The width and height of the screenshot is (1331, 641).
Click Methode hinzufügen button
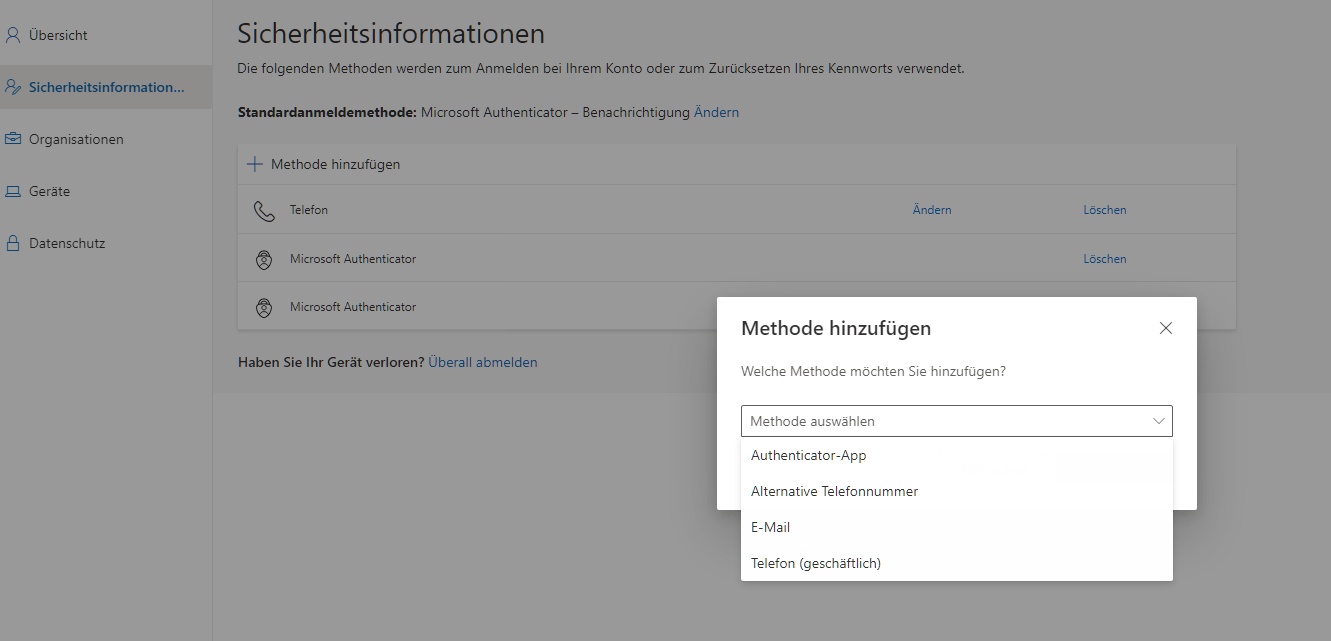324,164
